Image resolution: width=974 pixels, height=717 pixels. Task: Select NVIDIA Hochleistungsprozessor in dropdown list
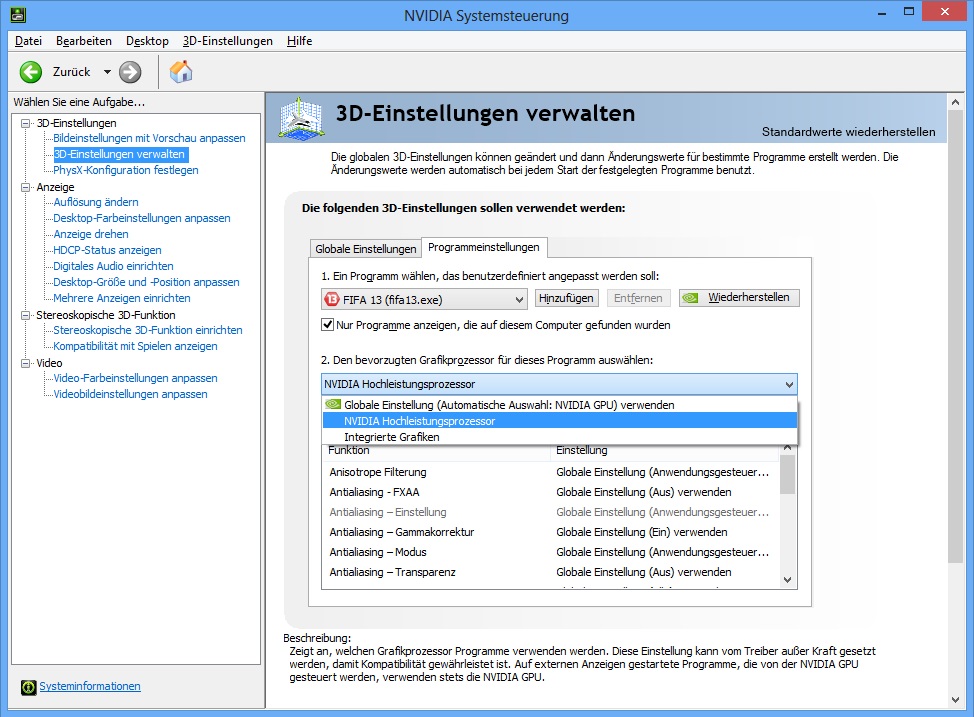pos(559,421)
